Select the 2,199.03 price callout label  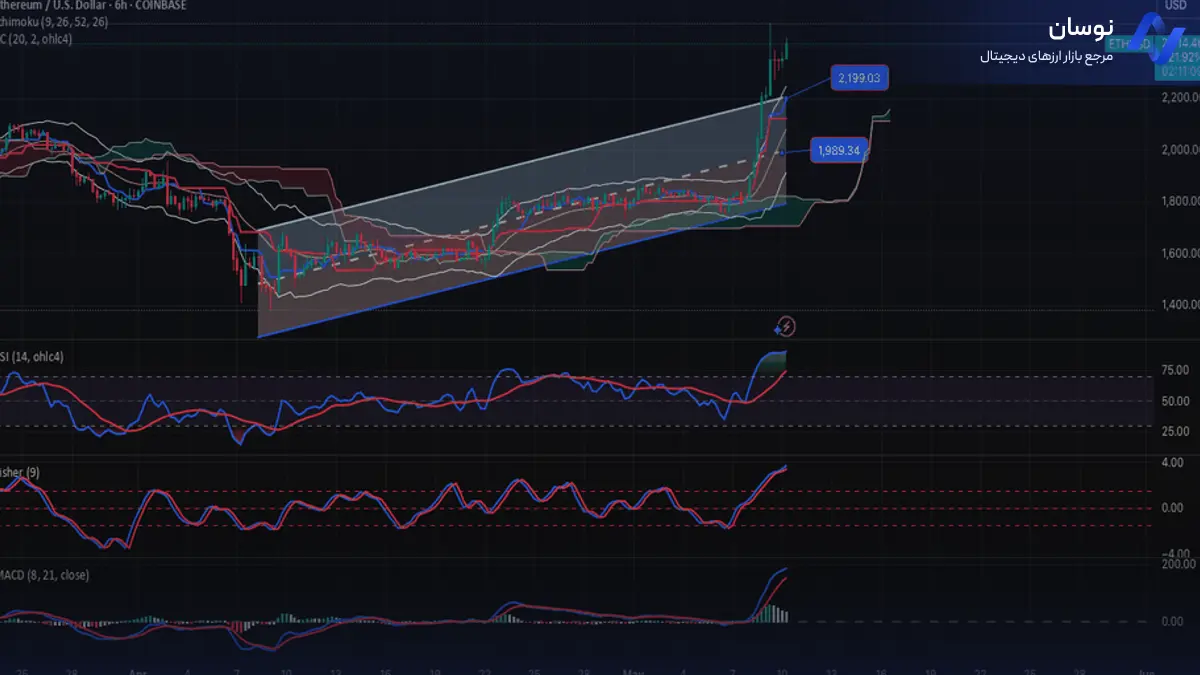859,77
